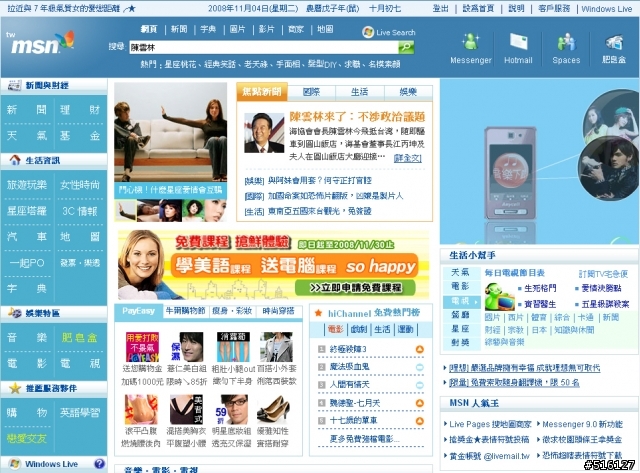Select 星座 in 生活小幫手 list
Image resolution: width=640 pixels, height=473 pixels.
point(460,329)
